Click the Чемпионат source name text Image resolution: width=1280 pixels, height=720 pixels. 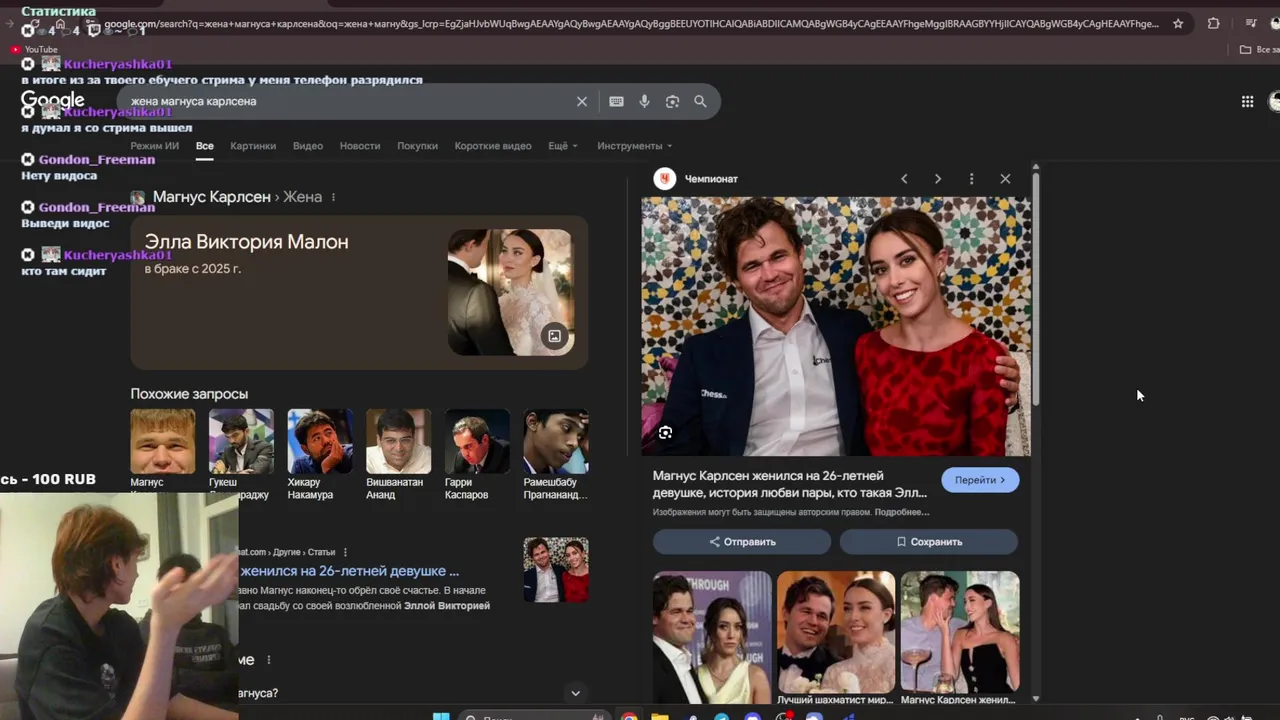(711, 179)
